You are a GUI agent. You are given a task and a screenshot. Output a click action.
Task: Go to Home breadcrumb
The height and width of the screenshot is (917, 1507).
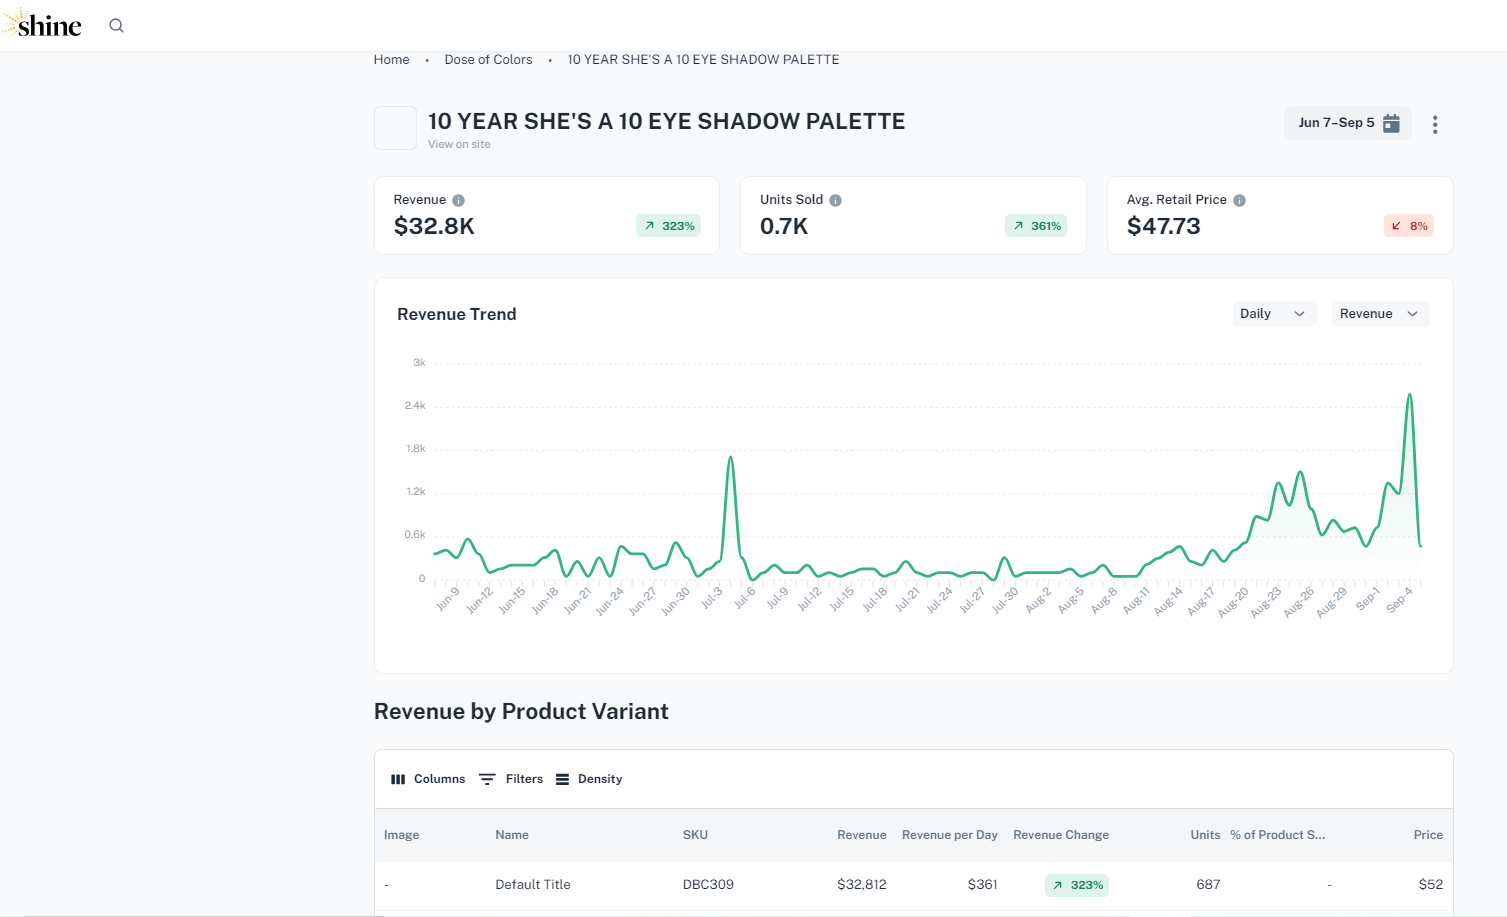point(392,60)
